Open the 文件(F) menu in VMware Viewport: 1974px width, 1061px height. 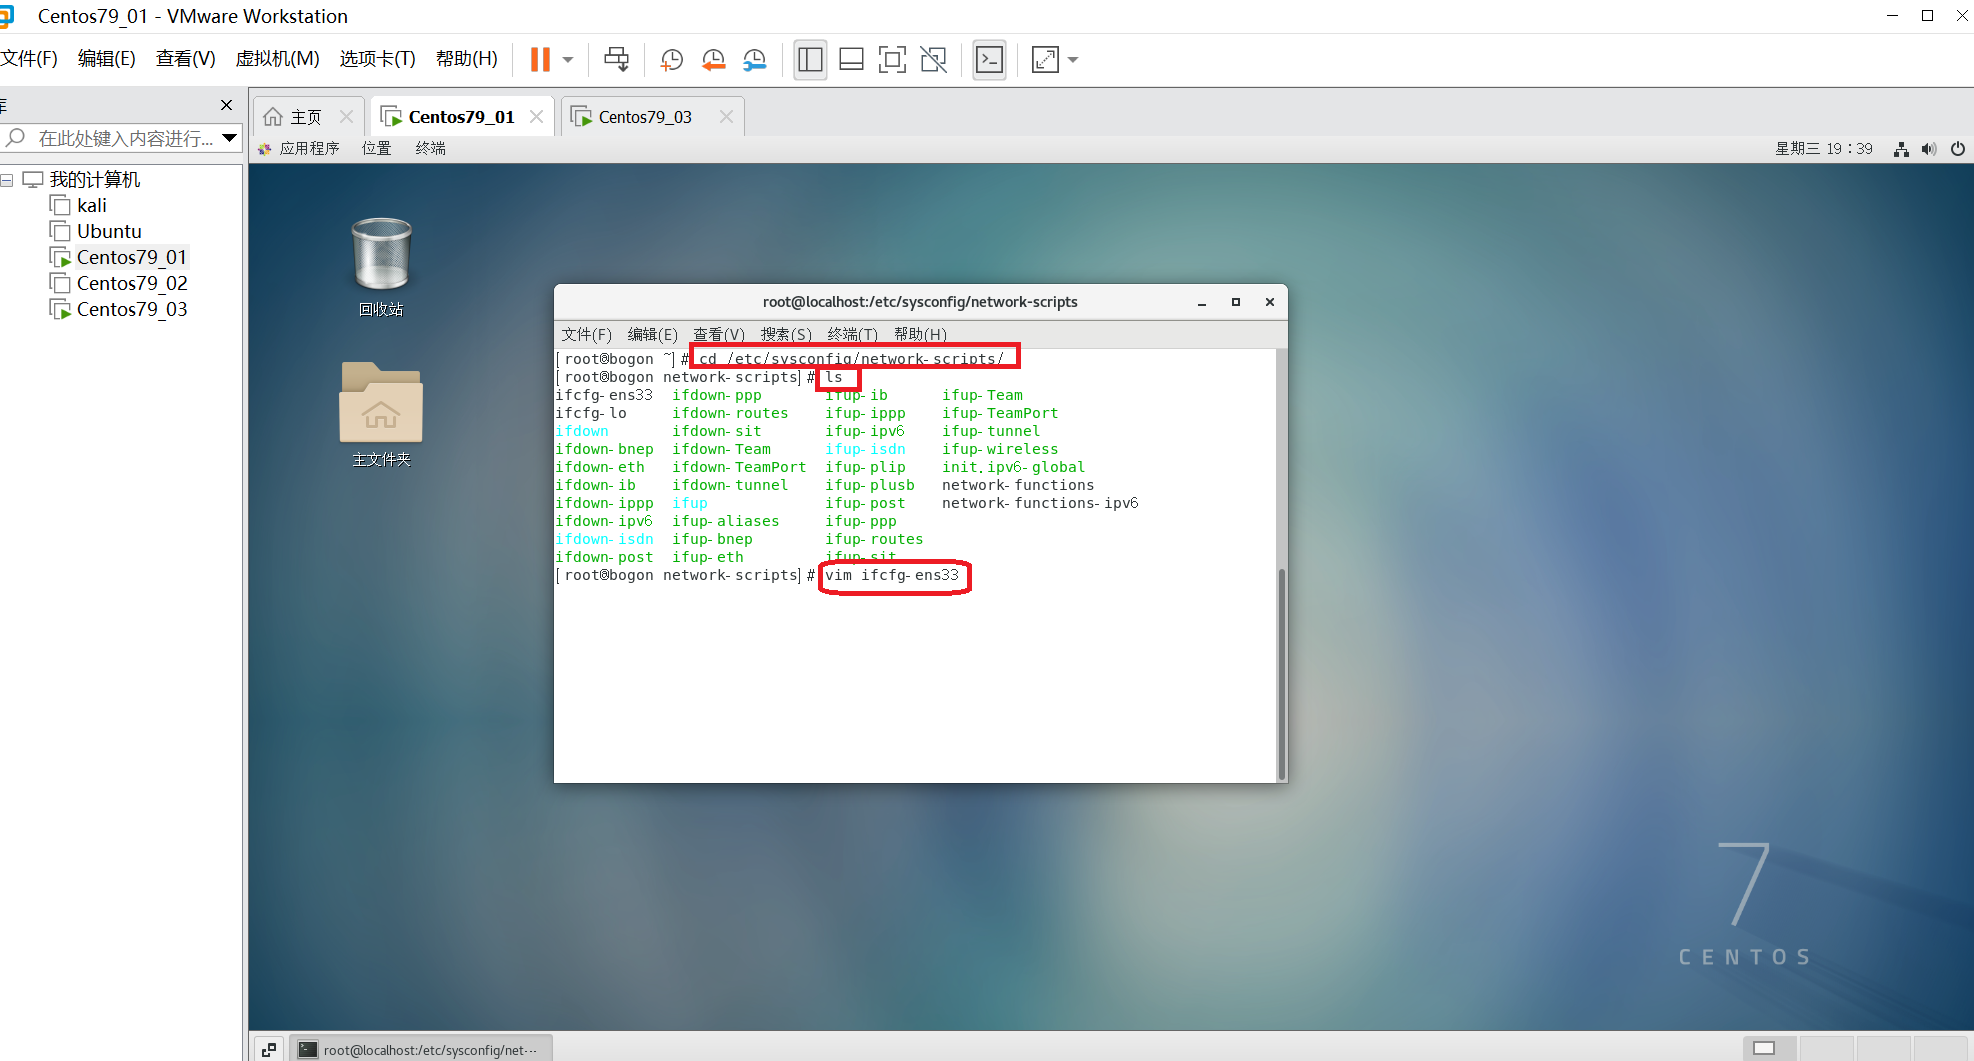(x=29, y=59)
